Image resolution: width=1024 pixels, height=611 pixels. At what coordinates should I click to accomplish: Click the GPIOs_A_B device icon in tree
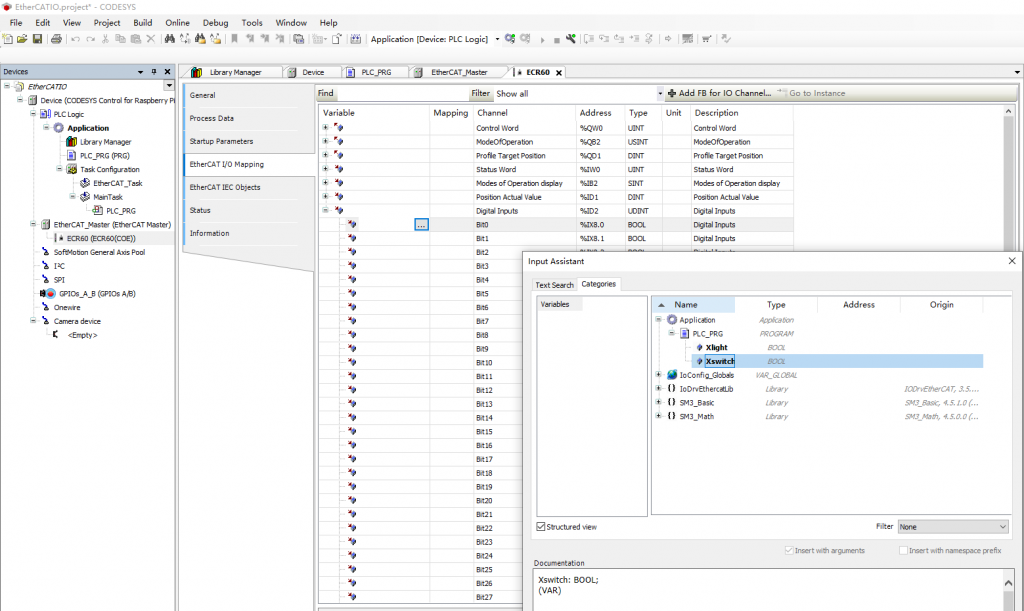[x=48, y=294]
